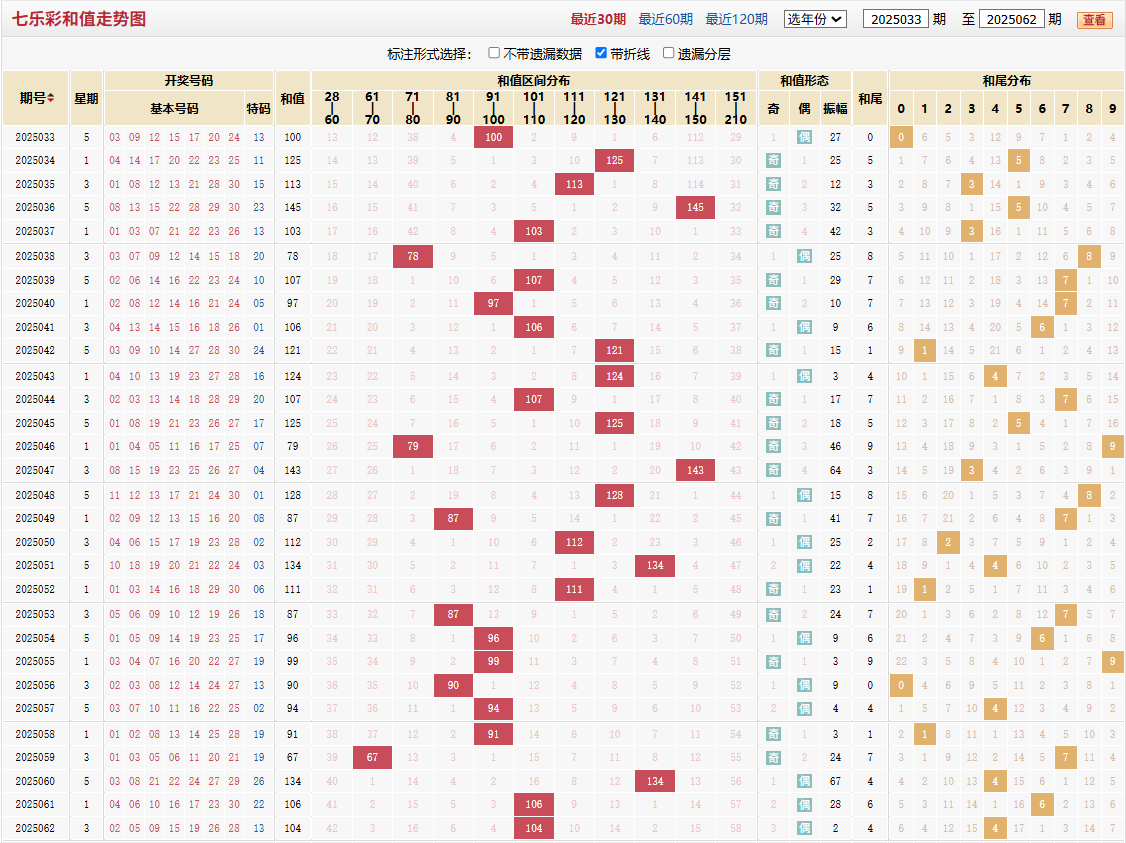
Task: Sort by the 期号 column arrow icon
Action: click(51, 98)
